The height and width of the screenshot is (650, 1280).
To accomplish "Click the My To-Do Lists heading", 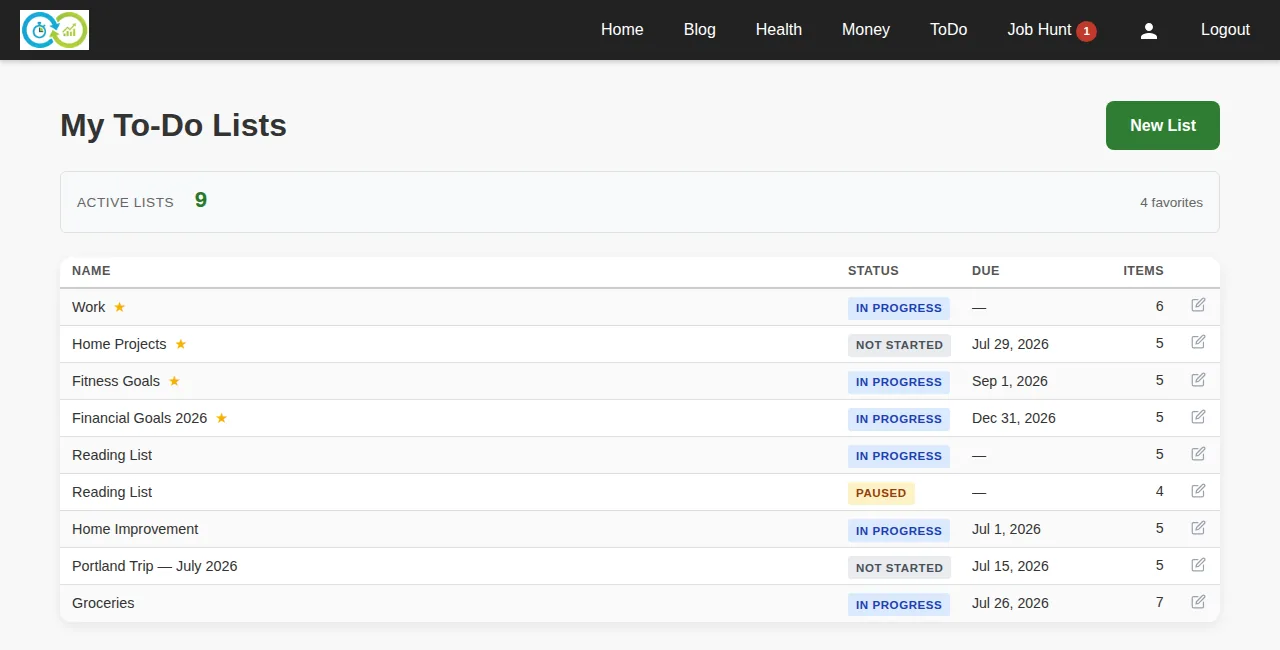I will (x=173, y=125).
